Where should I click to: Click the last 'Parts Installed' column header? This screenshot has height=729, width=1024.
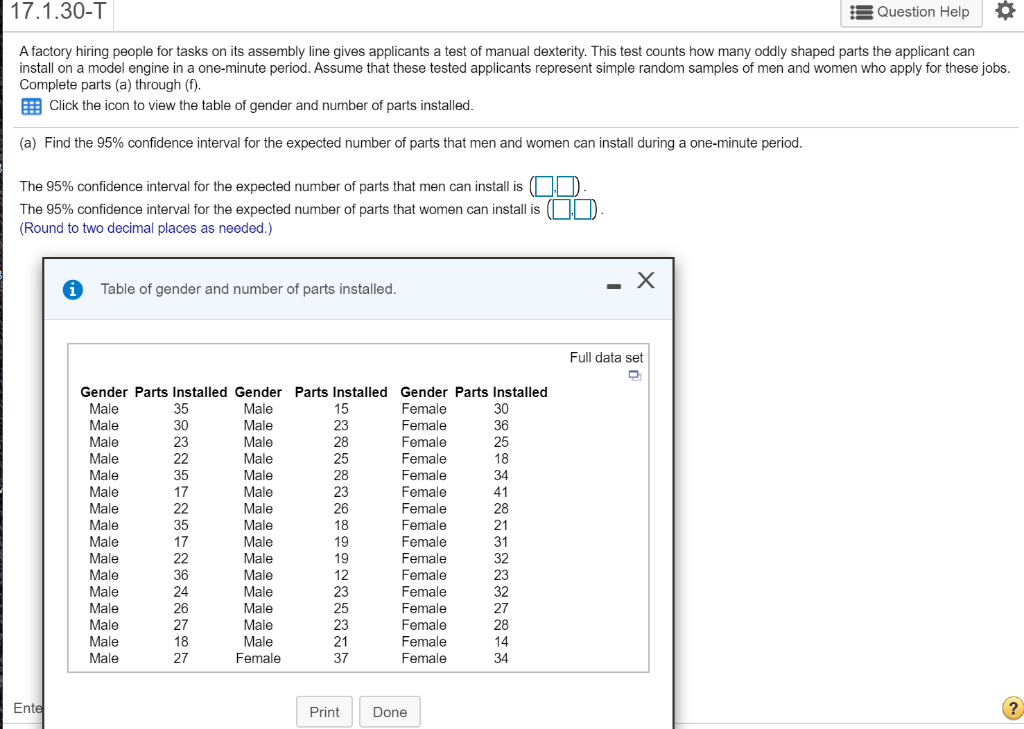(501, 392)
